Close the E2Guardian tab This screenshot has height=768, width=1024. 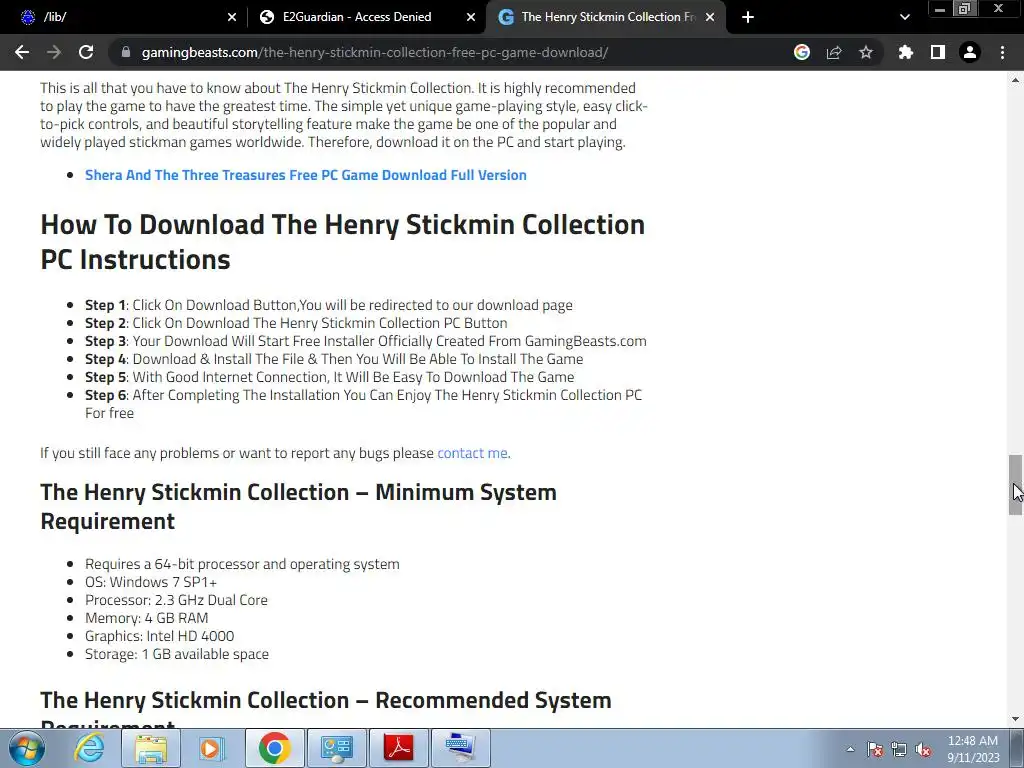(x=471, y=17)
